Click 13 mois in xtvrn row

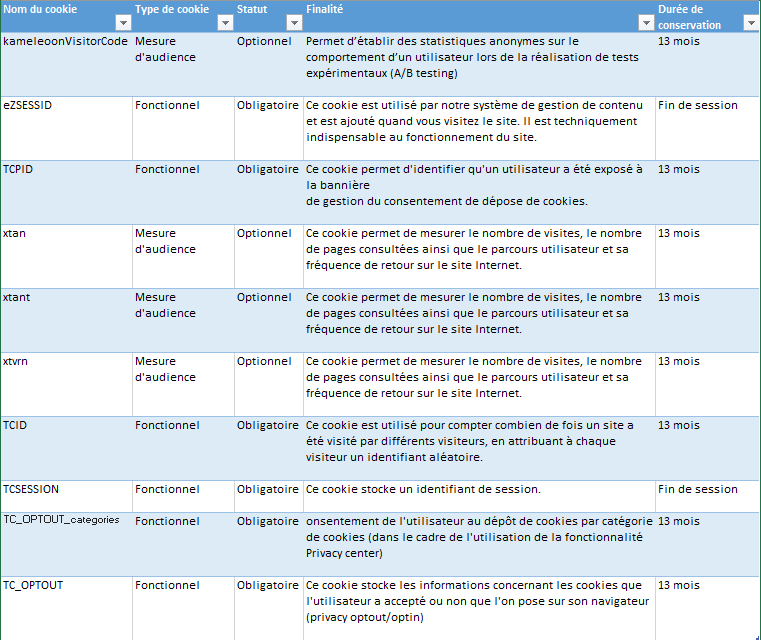pyautogui.click(x=708, y=384)
